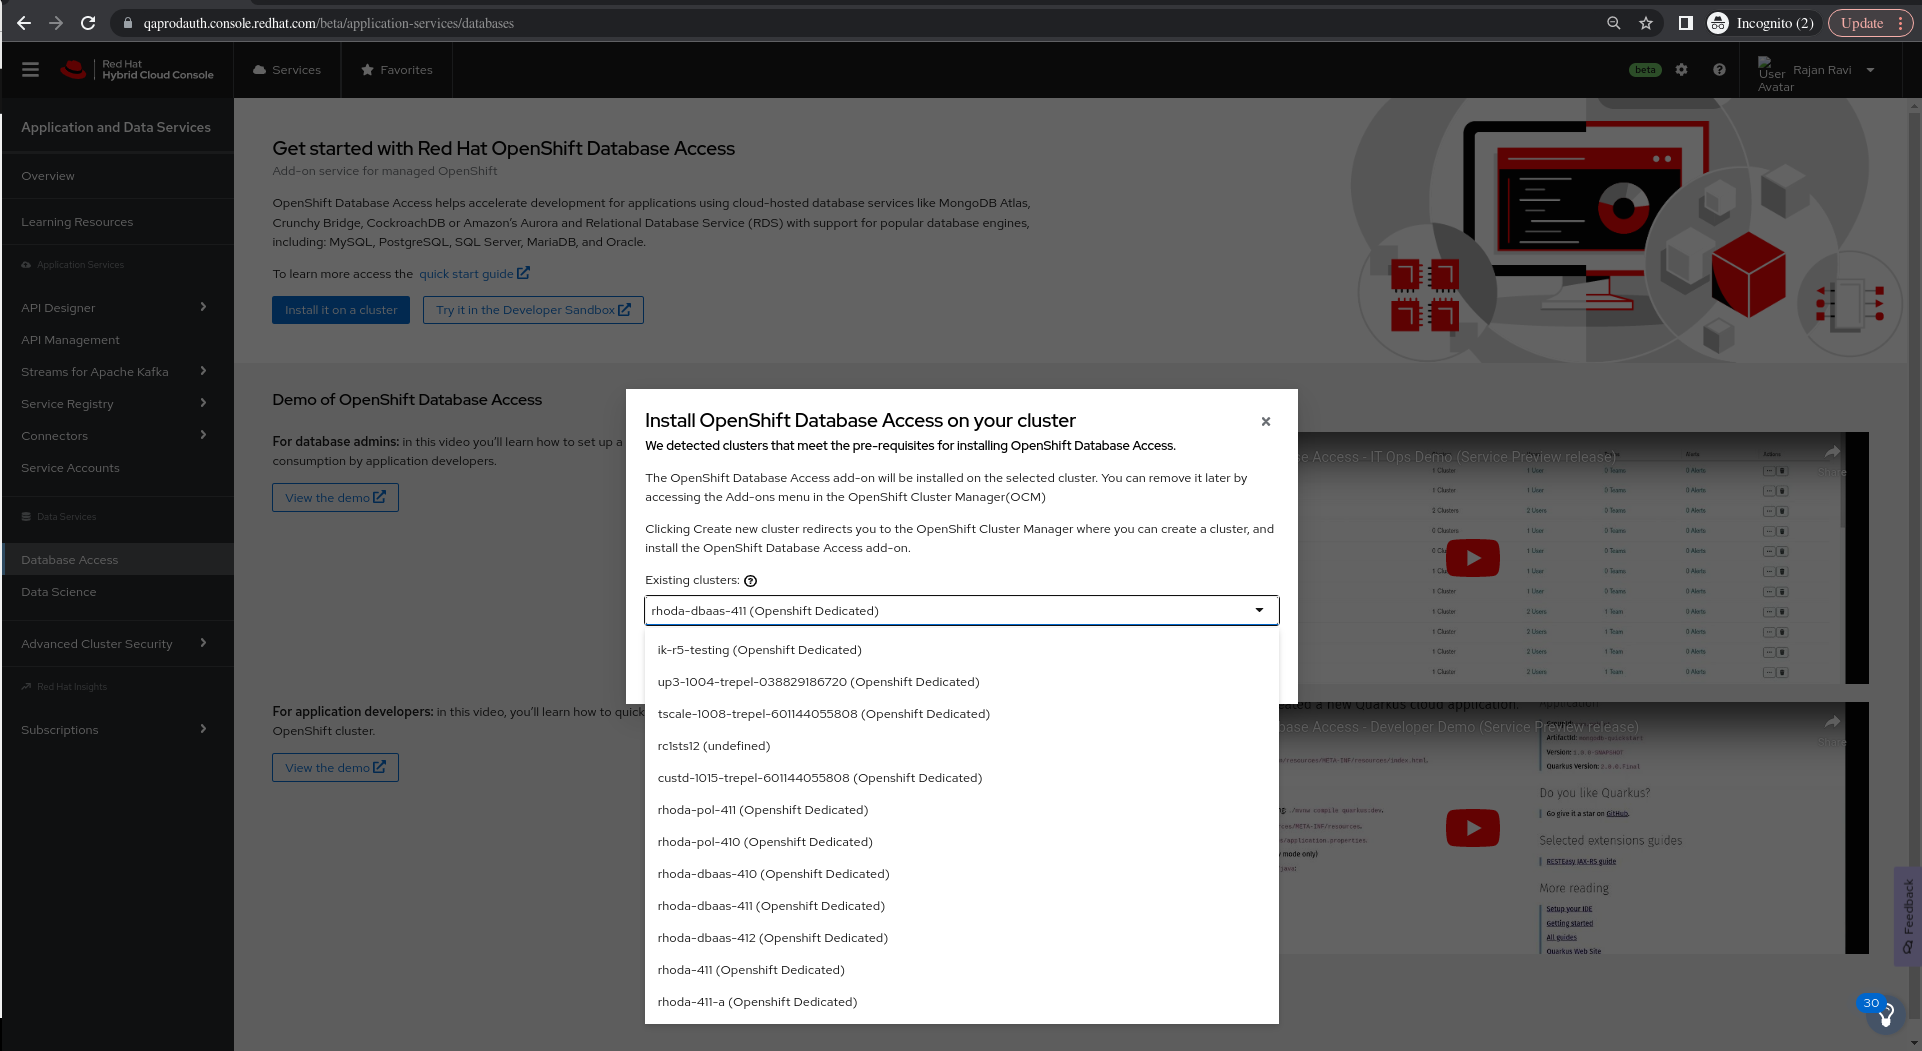The height and width of the screenshot is (1051, 1922).
Task: Select rhoda-pol-410 cluster option
Action: (x=962, y=842)
